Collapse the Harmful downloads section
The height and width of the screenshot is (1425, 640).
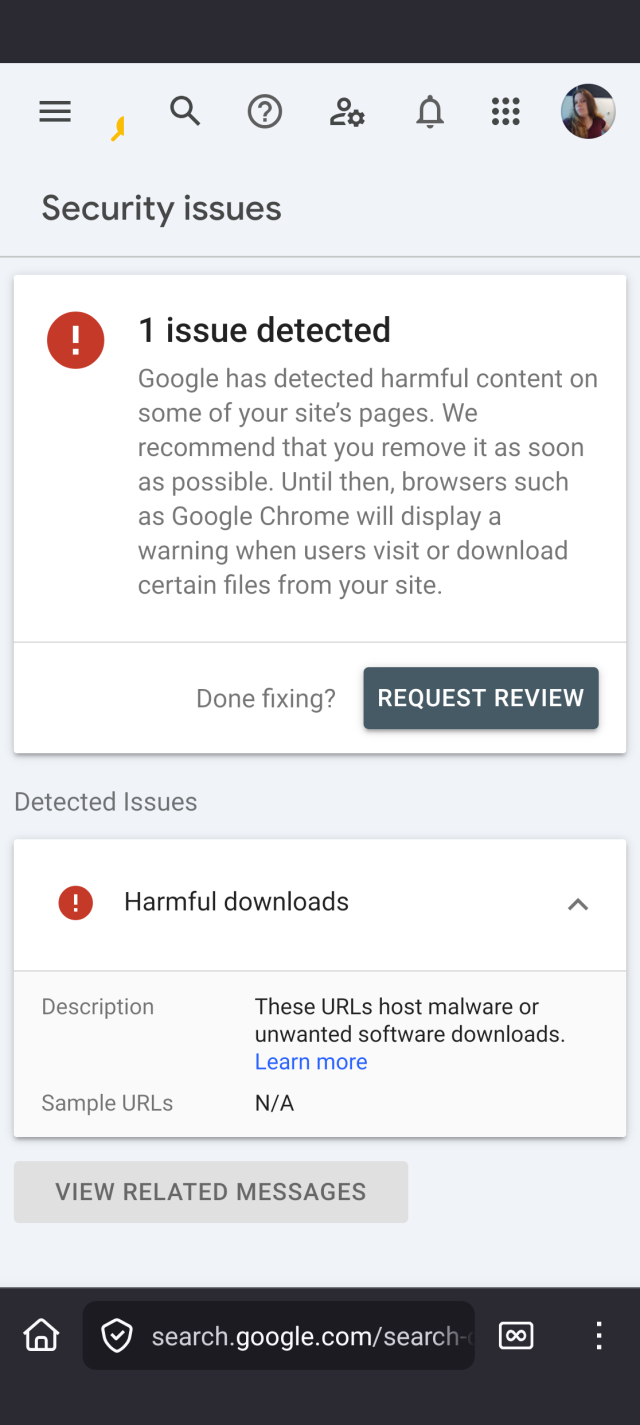(577, 903)
